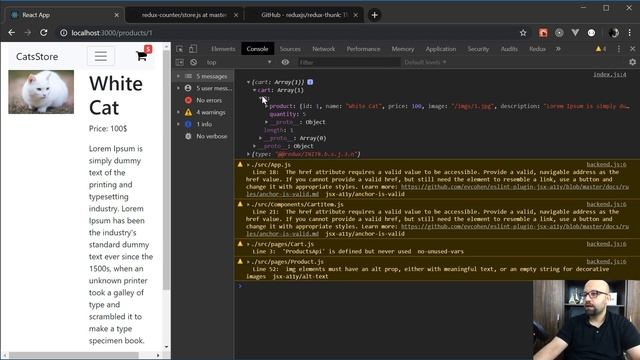Collapse the cart: Array(1) property
This screenshot has width=640, height=360.
[x=254, y=90]
